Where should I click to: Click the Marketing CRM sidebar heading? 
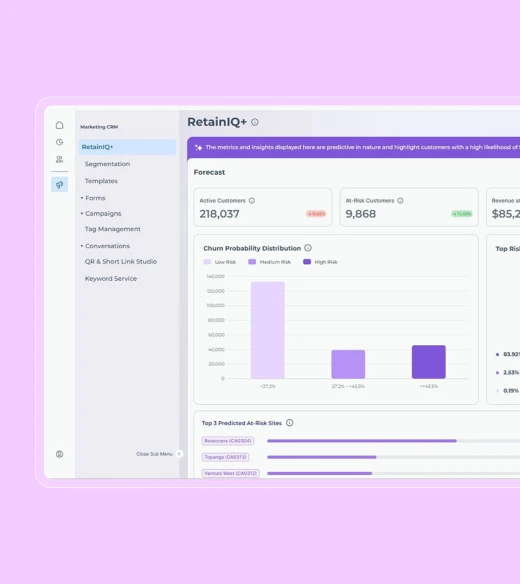pos(99,127)
